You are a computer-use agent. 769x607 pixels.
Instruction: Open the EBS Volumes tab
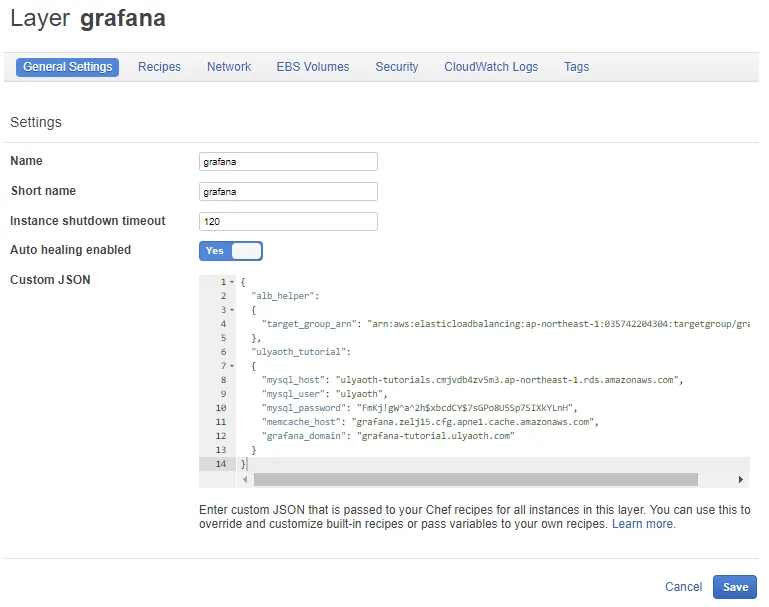coord(313,67)
